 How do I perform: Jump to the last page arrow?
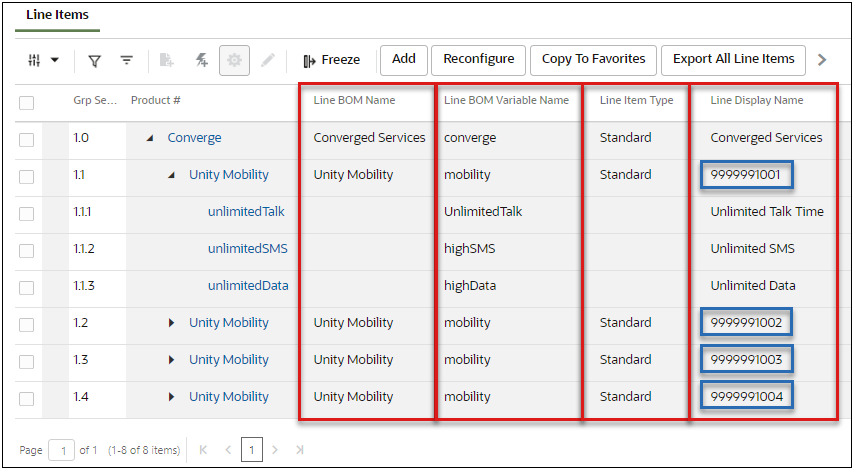tap(299, 450)
